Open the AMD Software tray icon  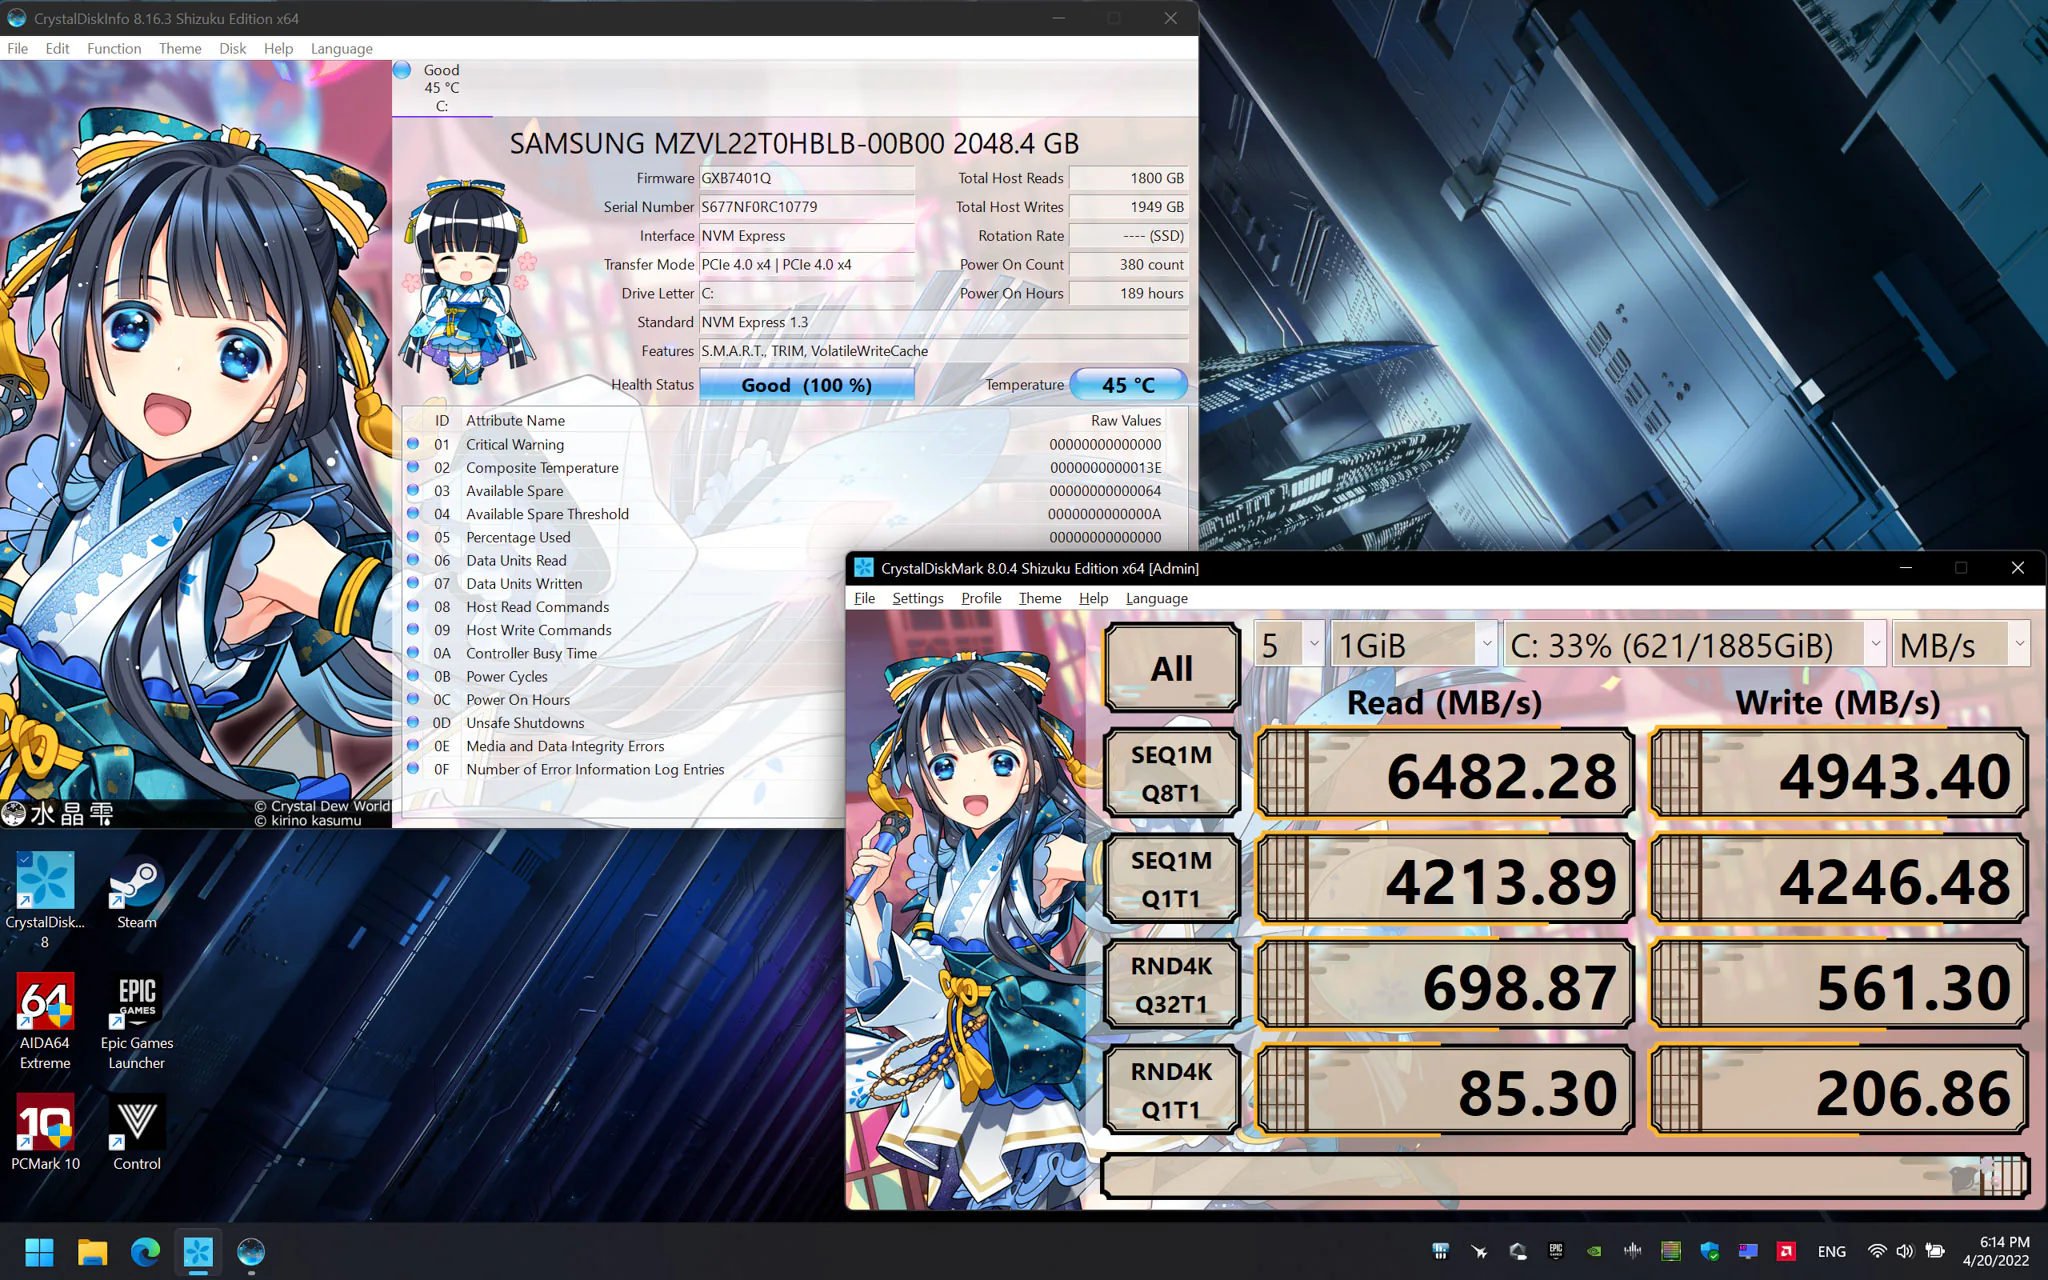coord(1786,1251)
